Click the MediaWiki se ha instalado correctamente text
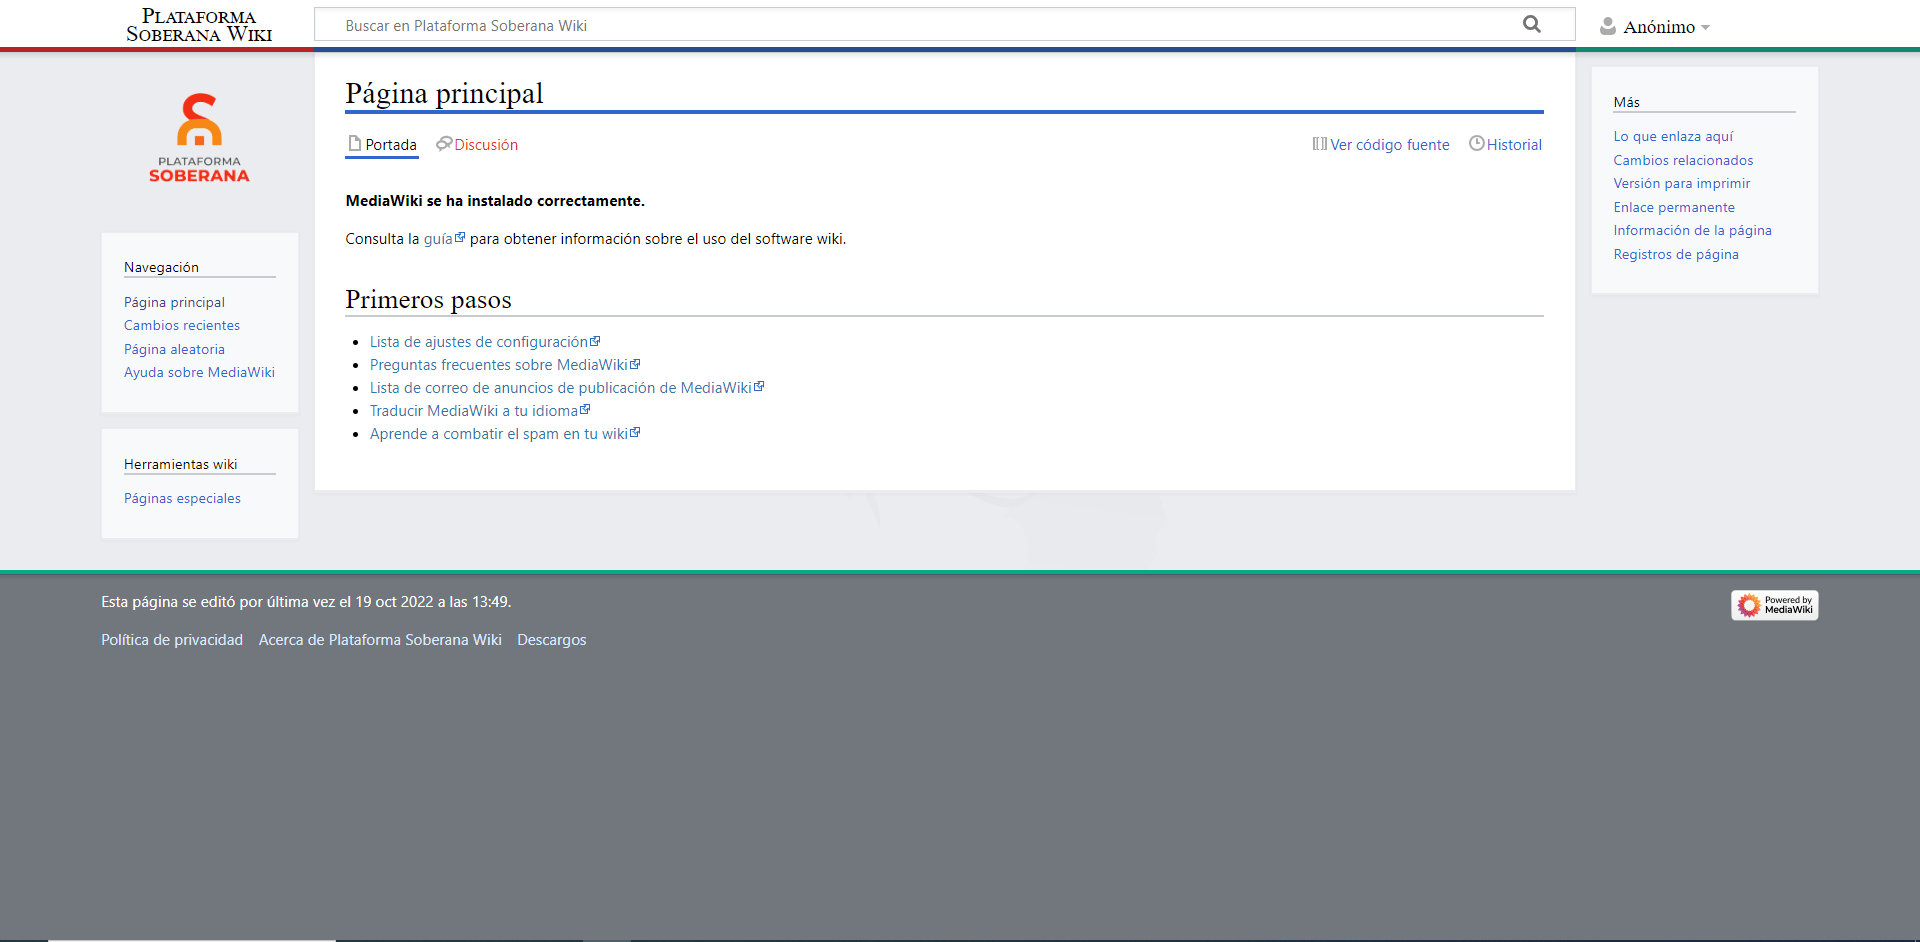Viewport: 1920px width, 942px height. [x=495, y=201]
